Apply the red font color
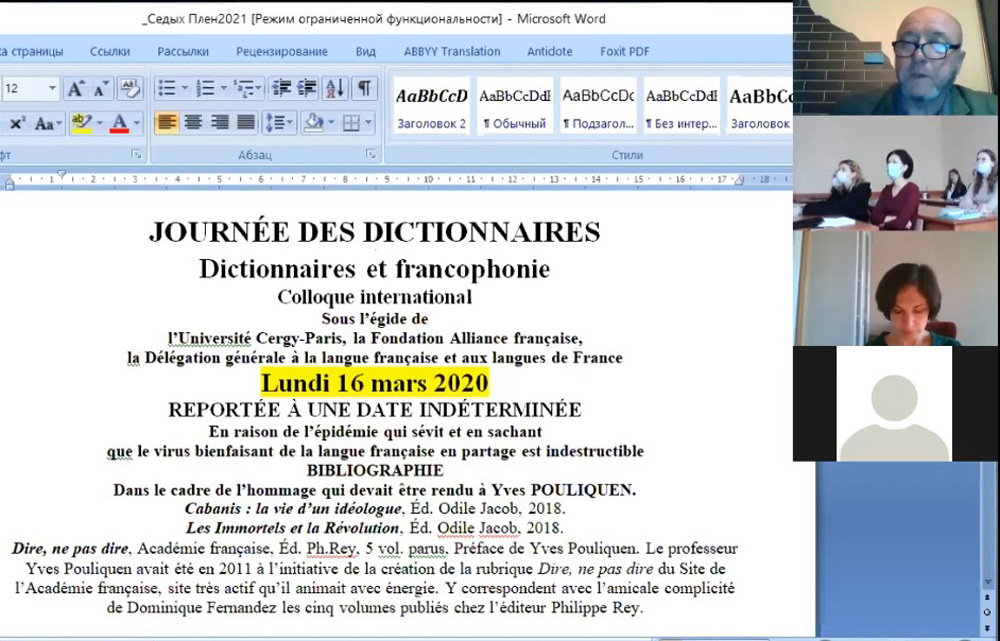Screen dimensions: 1000x641 pyautogui.click(x=119, y=123)
